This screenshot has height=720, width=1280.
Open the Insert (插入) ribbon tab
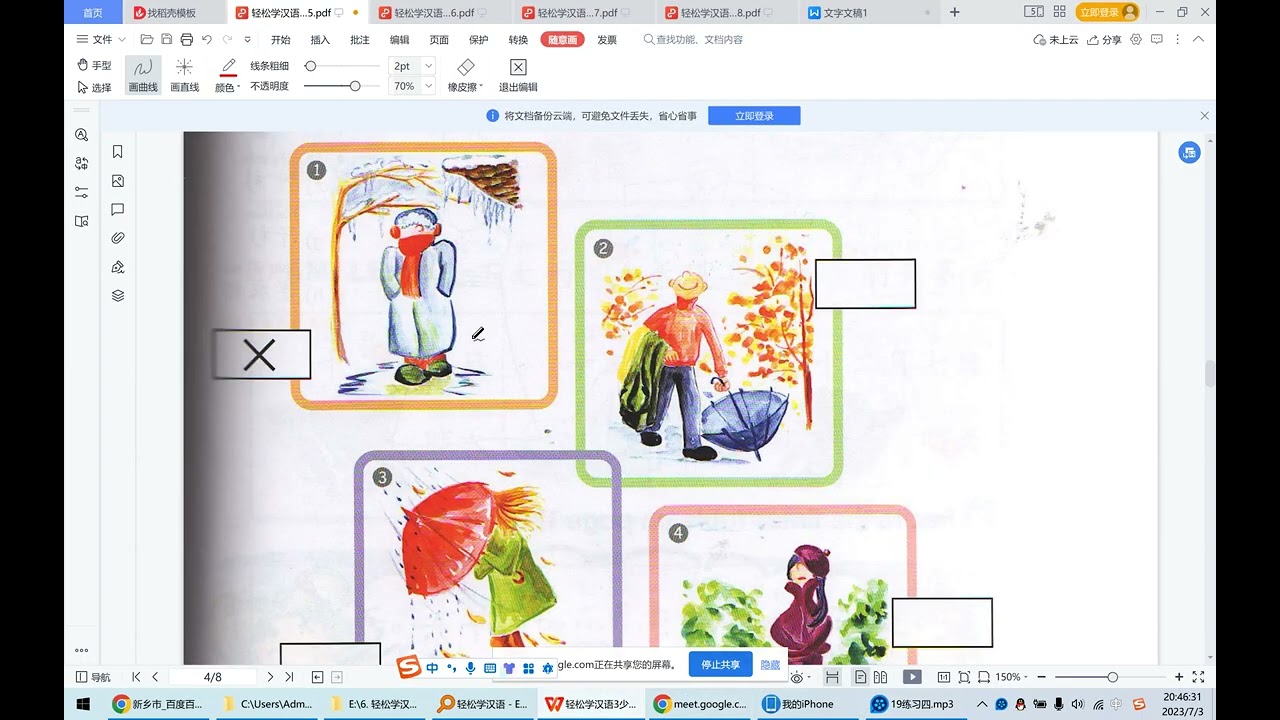click(320, 40)
